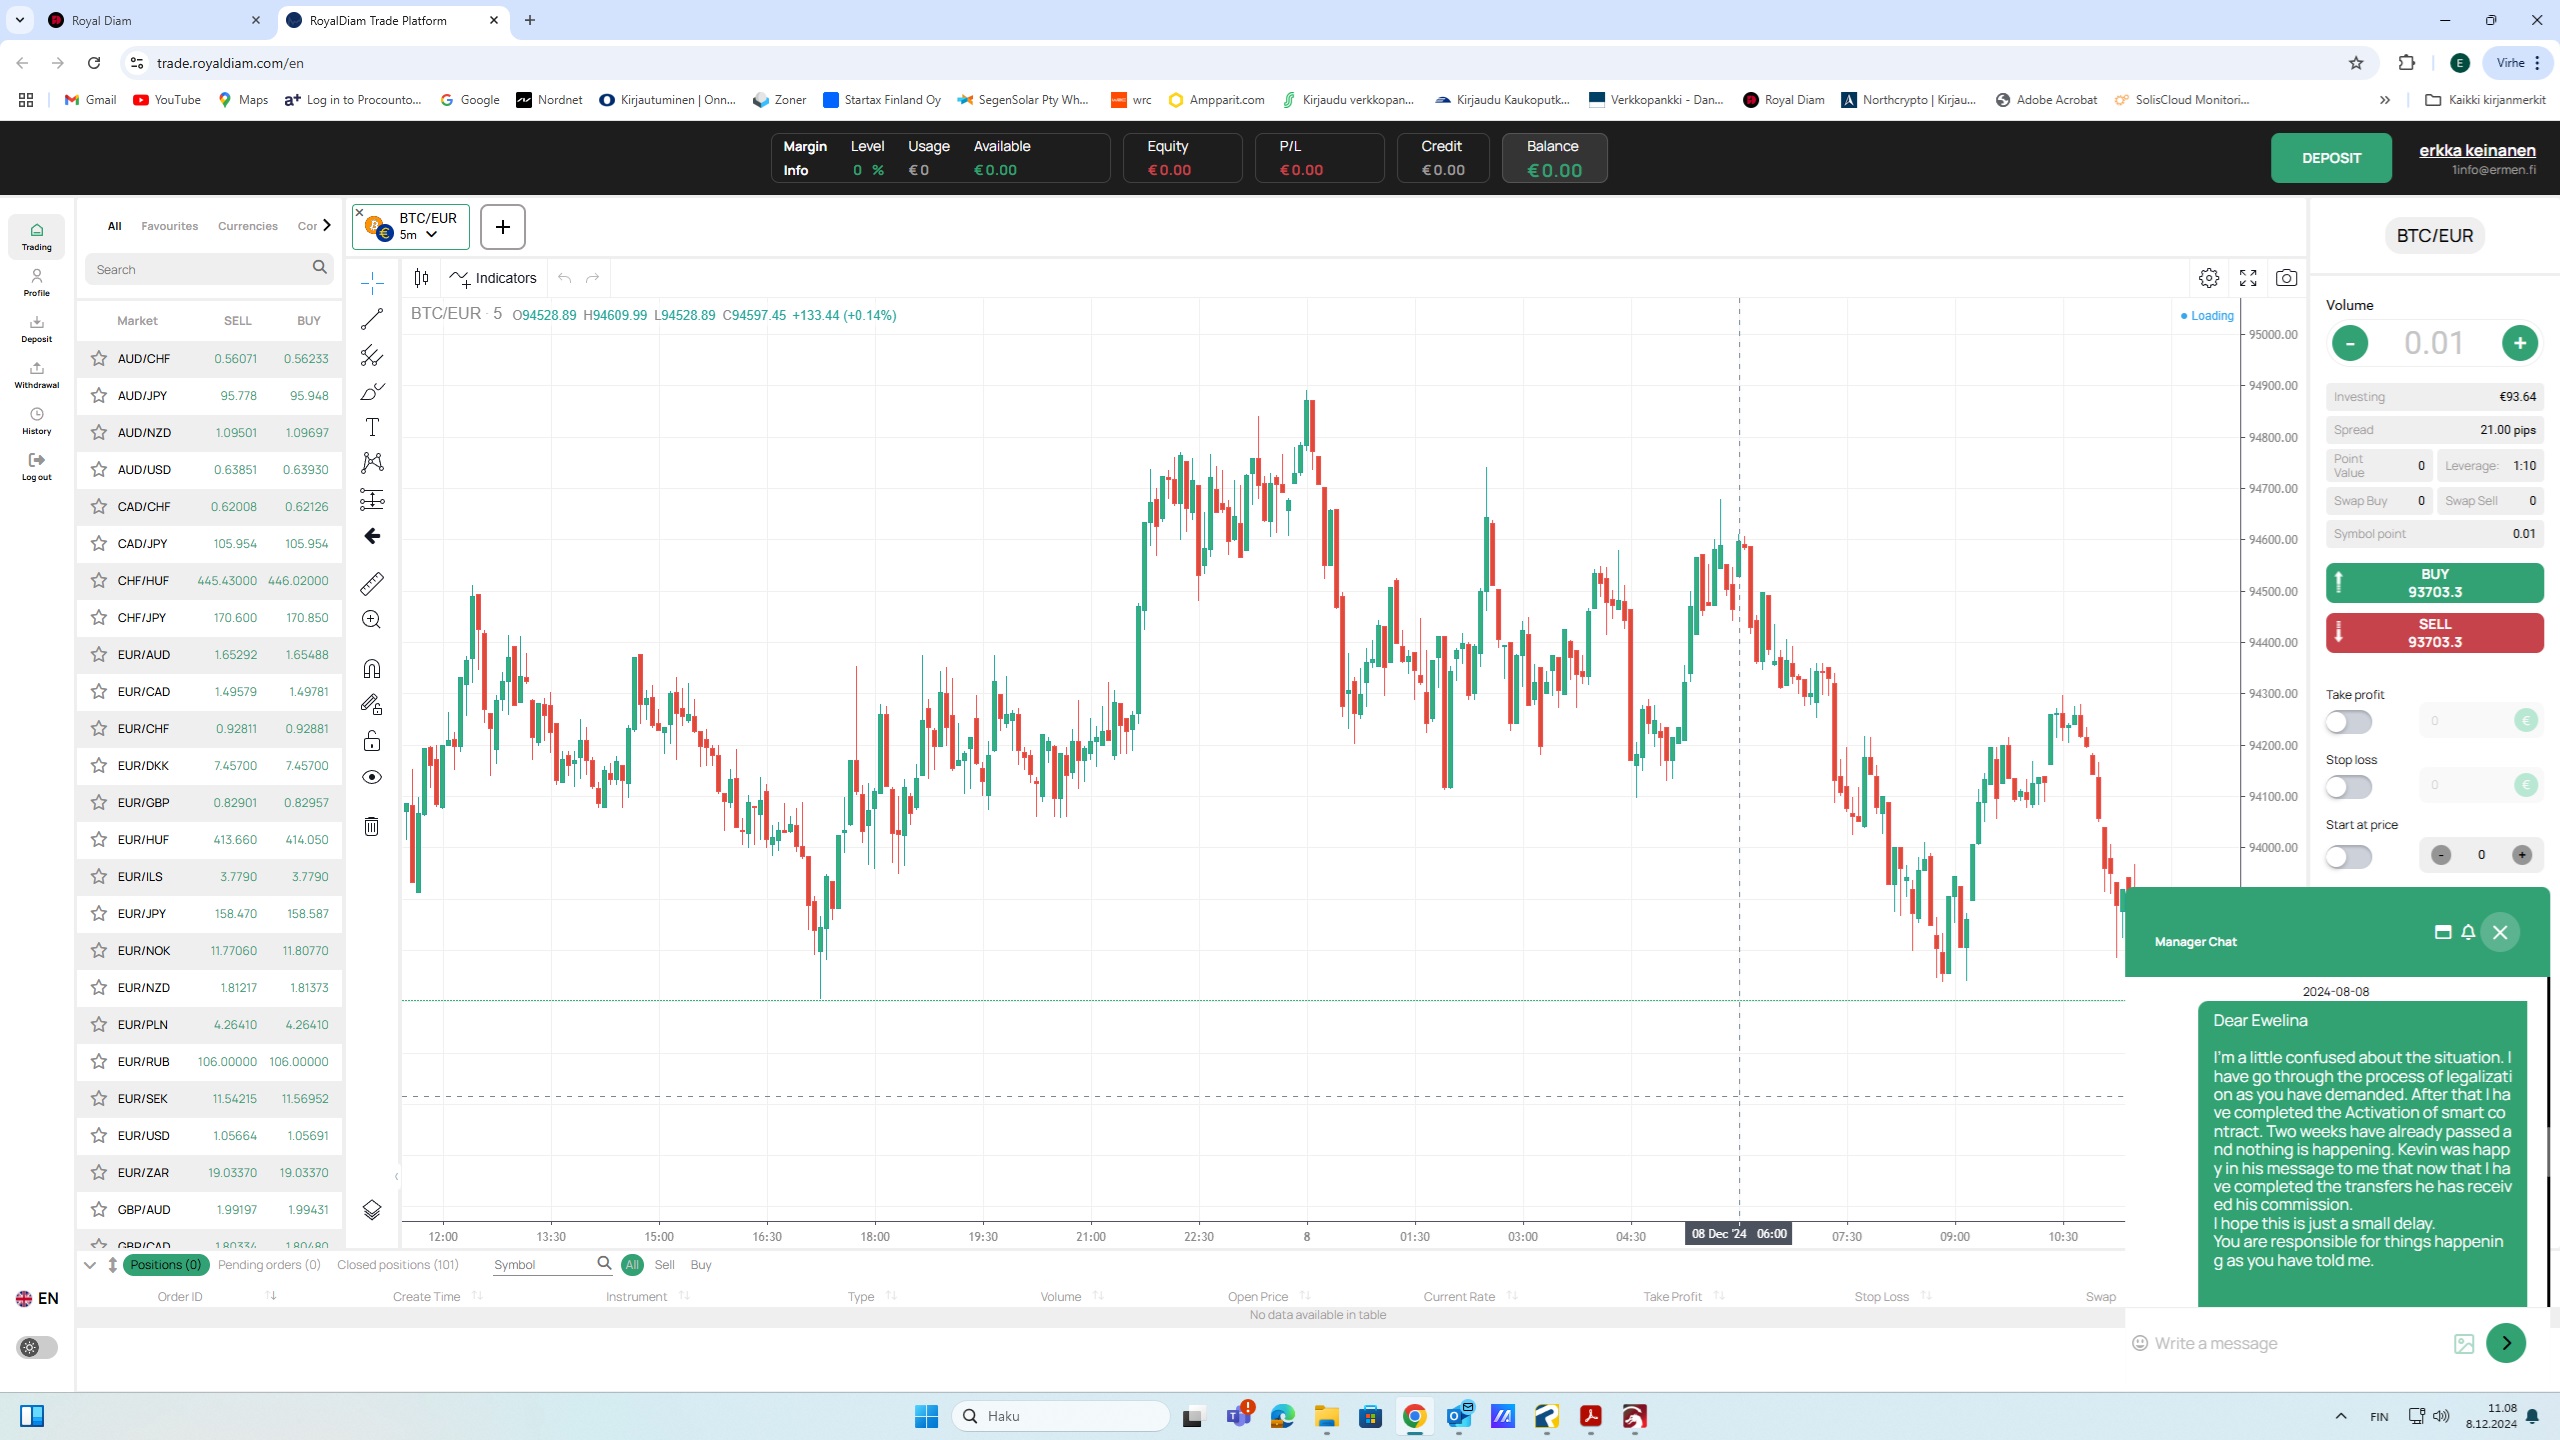Click the zoom in magnifier tool
The width and height of the screenshot is (2560, 1440).
click(372, 620)
